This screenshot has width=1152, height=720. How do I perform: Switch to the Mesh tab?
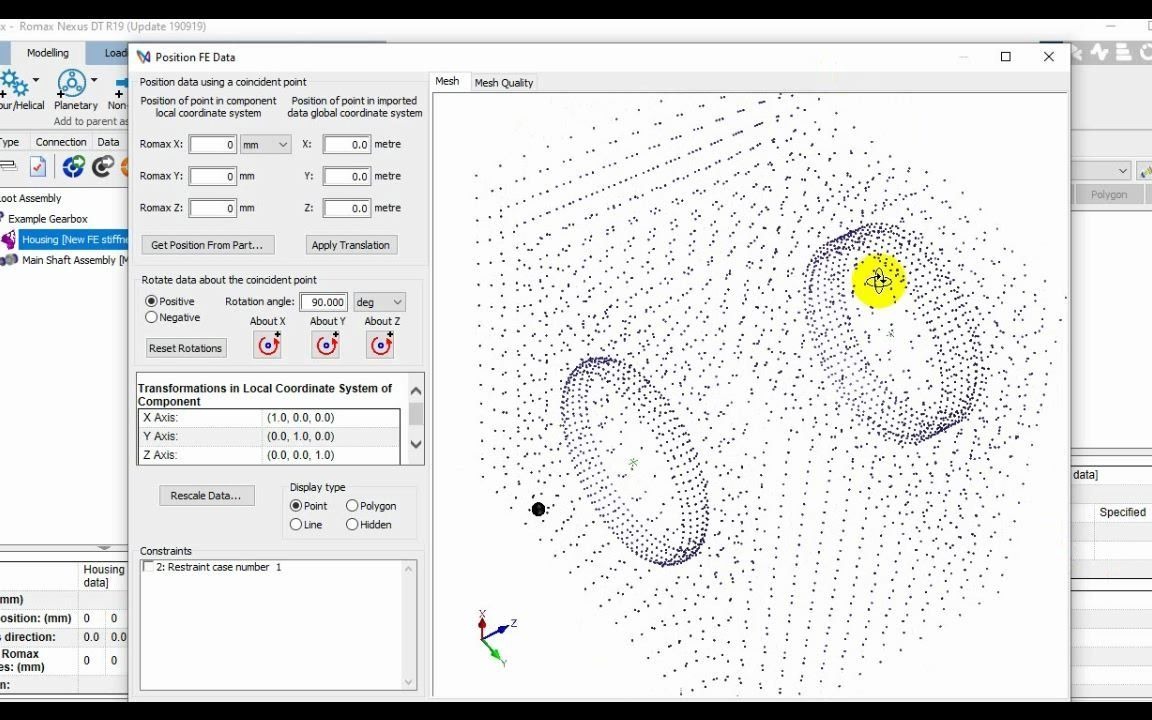(x=447, y=82)
